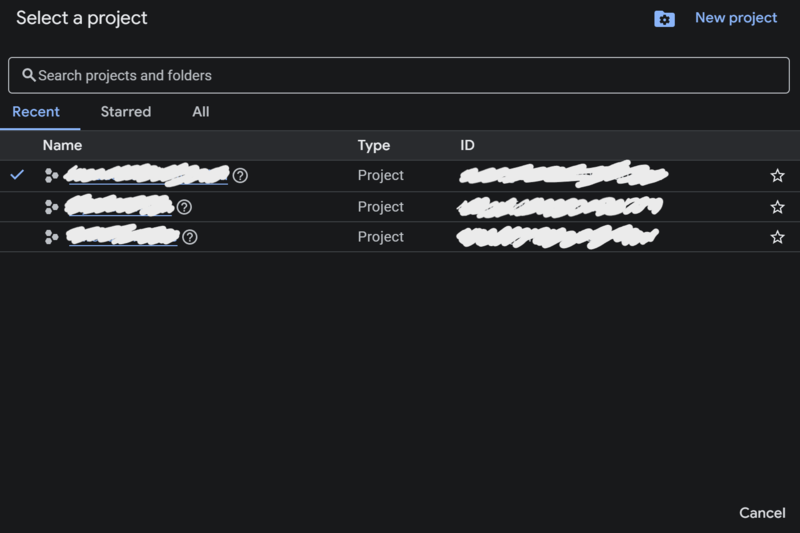Click project node icon of second row
The width and height of the screenshot is (800, 533).
[x=51, y=207]
